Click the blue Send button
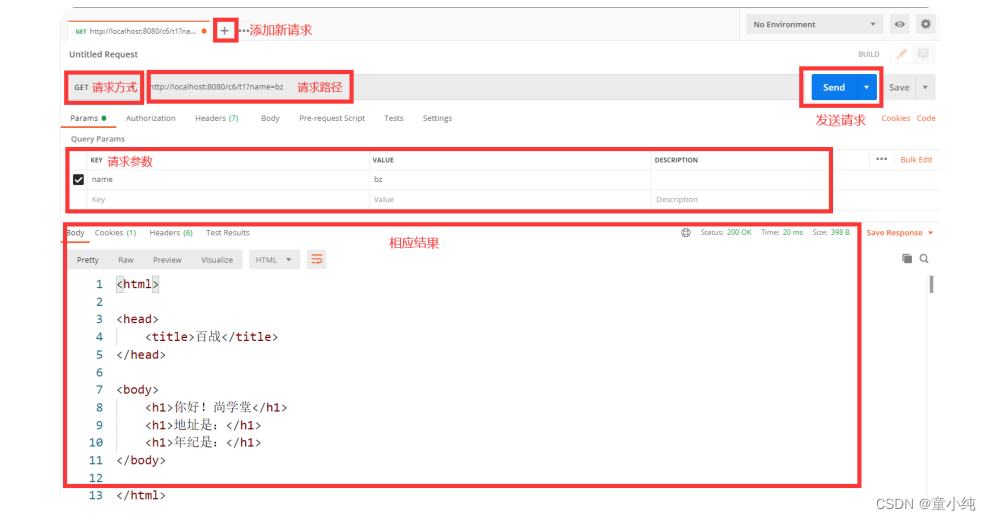 point(834,87)
